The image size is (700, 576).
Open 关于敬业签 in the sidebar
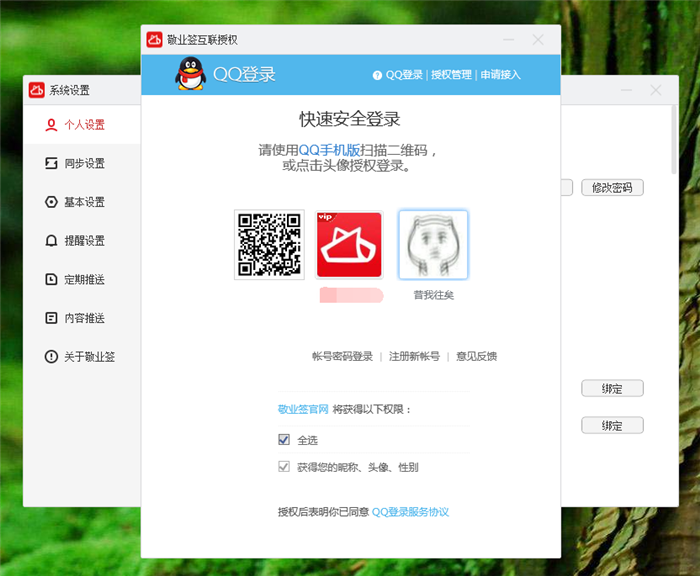pyautogui.click(x=82, y=357)
